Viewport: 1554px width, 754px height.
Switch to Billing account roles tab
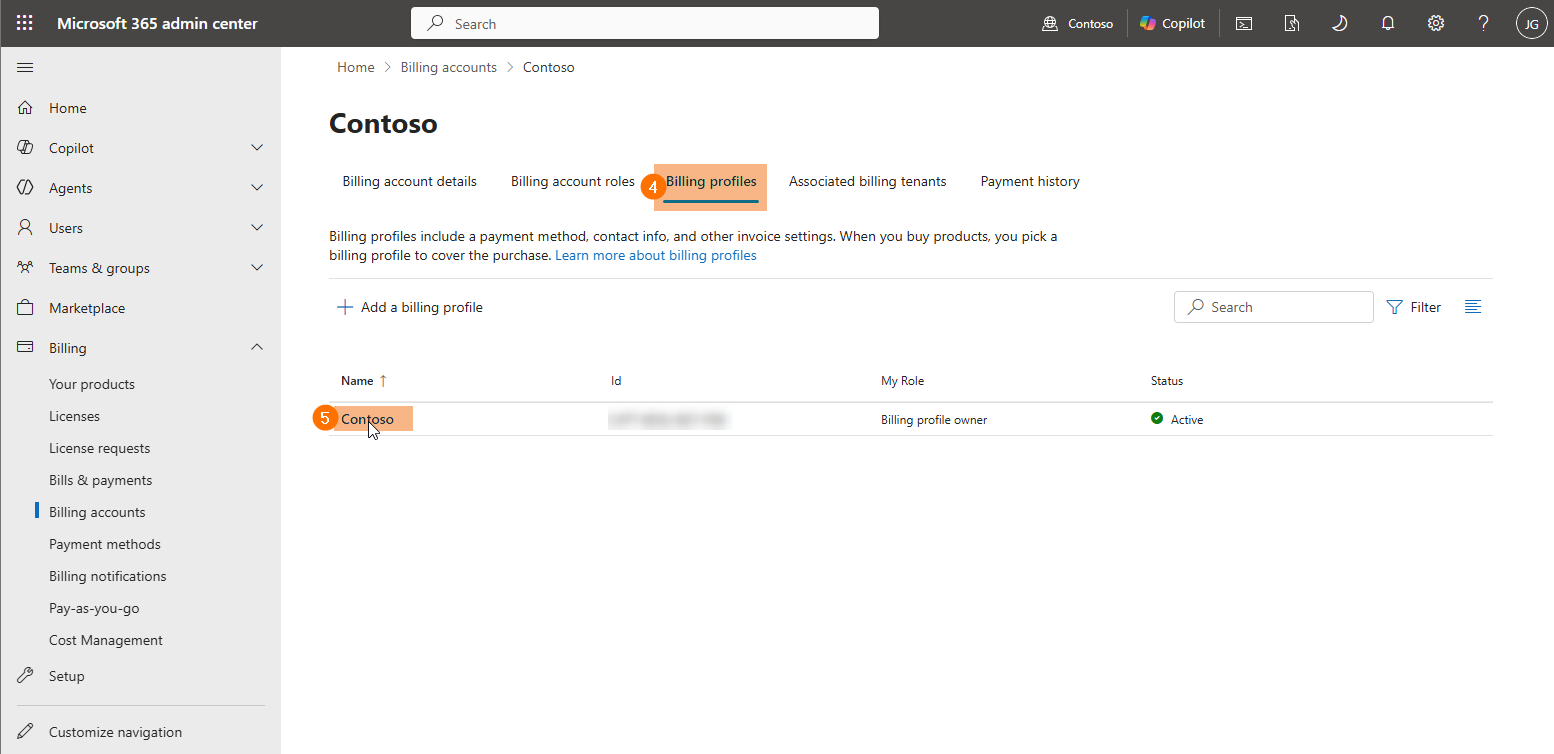(573, 181)
